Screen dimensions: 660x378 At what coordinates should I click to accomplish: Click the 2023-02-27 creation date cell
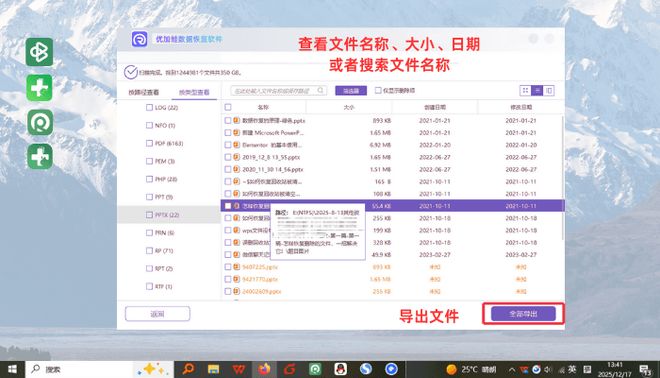tap(435, 255)
